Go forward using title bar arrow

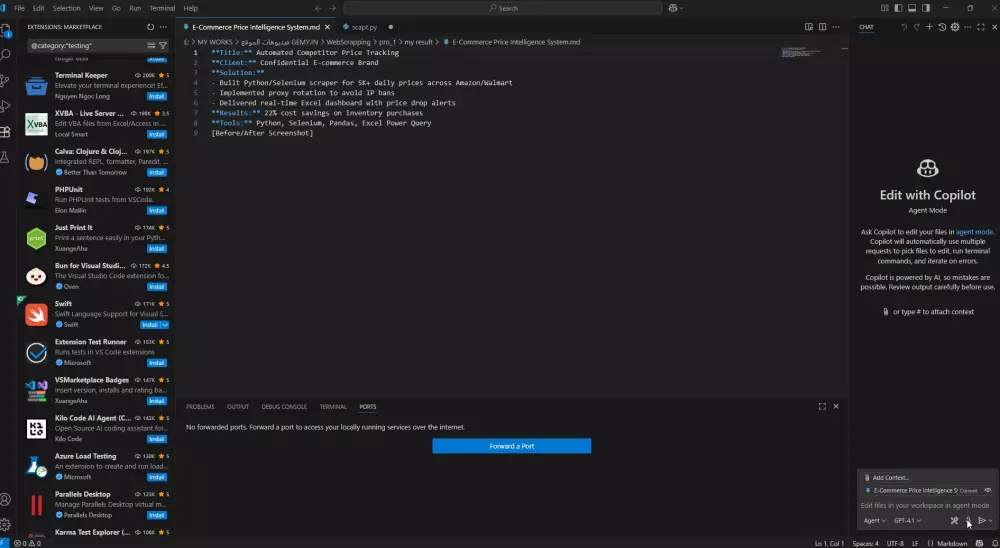click(332, 8)
